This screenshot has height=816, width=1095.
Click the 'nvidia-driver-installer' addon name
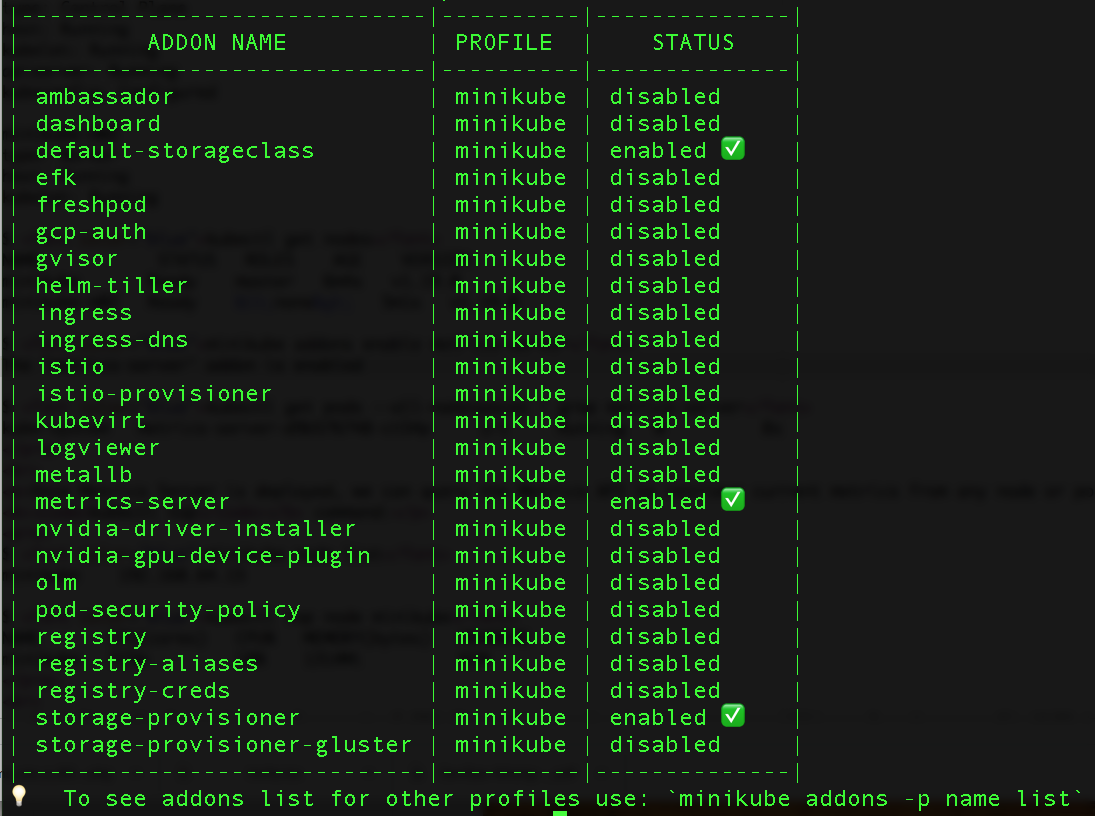coord(196,529)
